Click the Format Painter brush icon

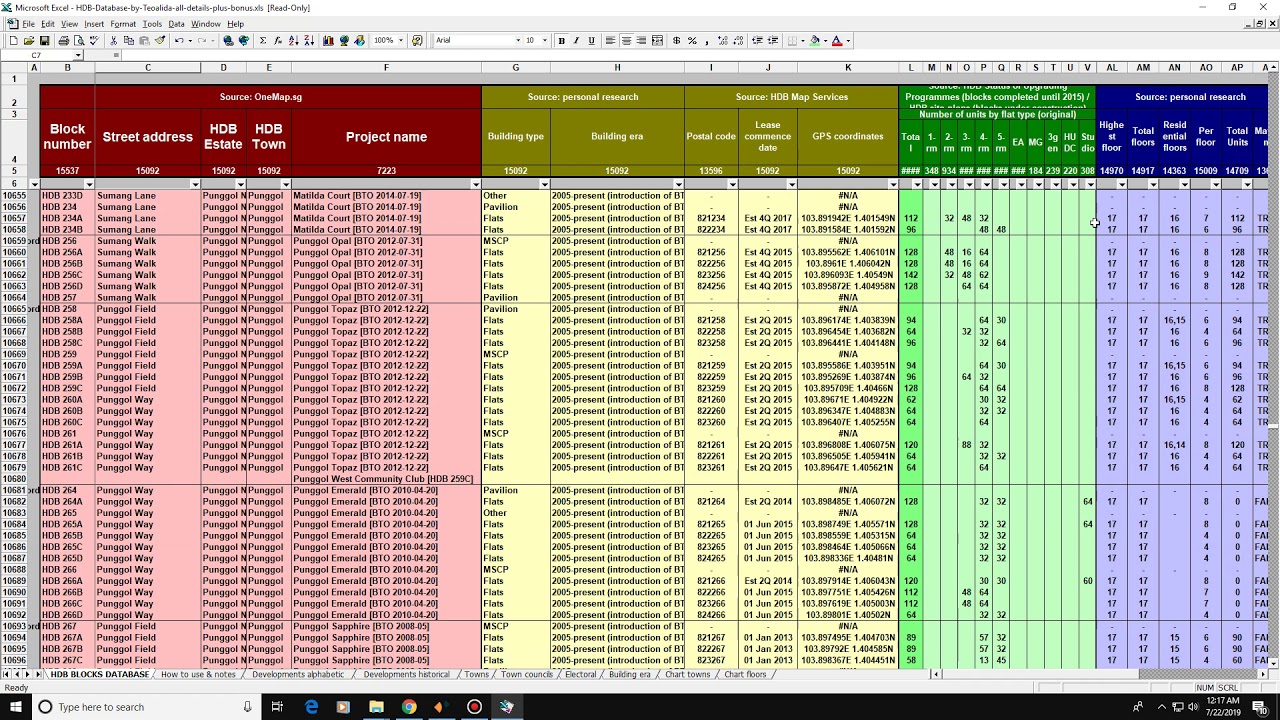(160, 41)
